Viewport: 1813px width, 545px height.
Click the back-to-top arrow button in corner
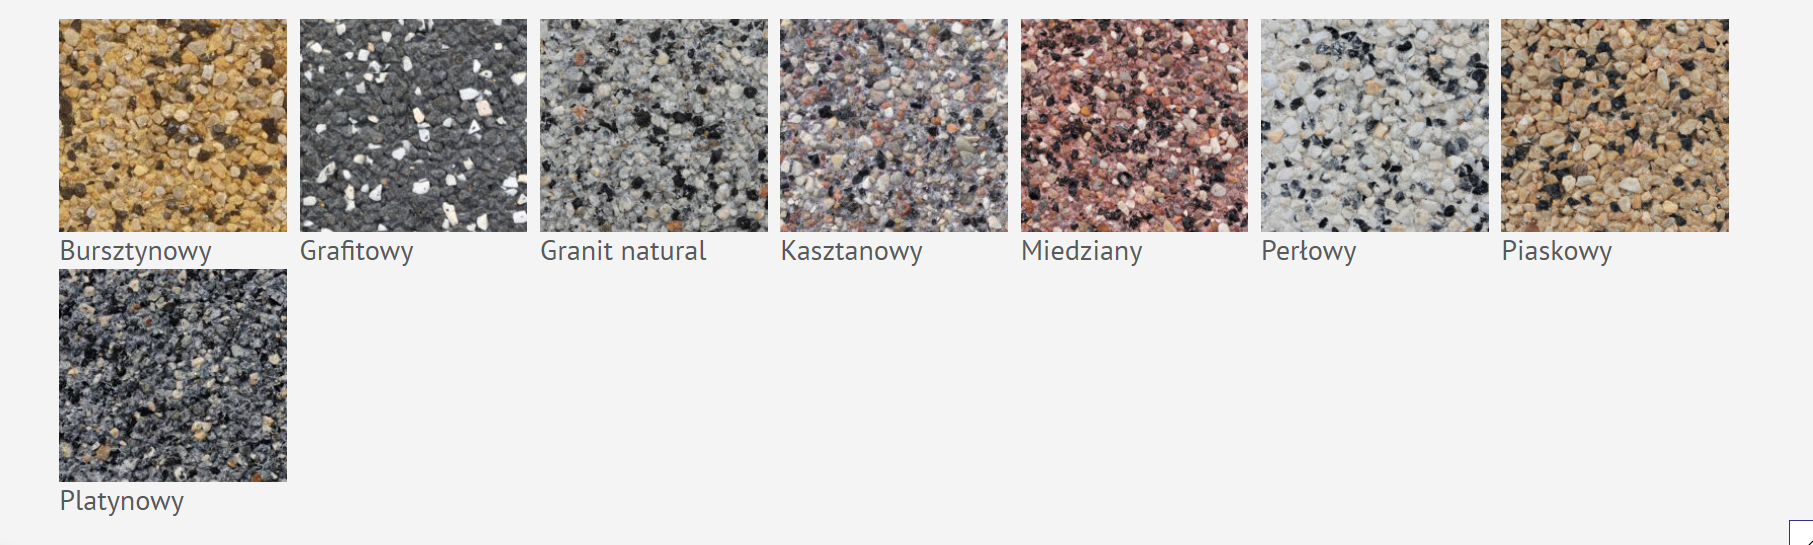coord(1801,533)
